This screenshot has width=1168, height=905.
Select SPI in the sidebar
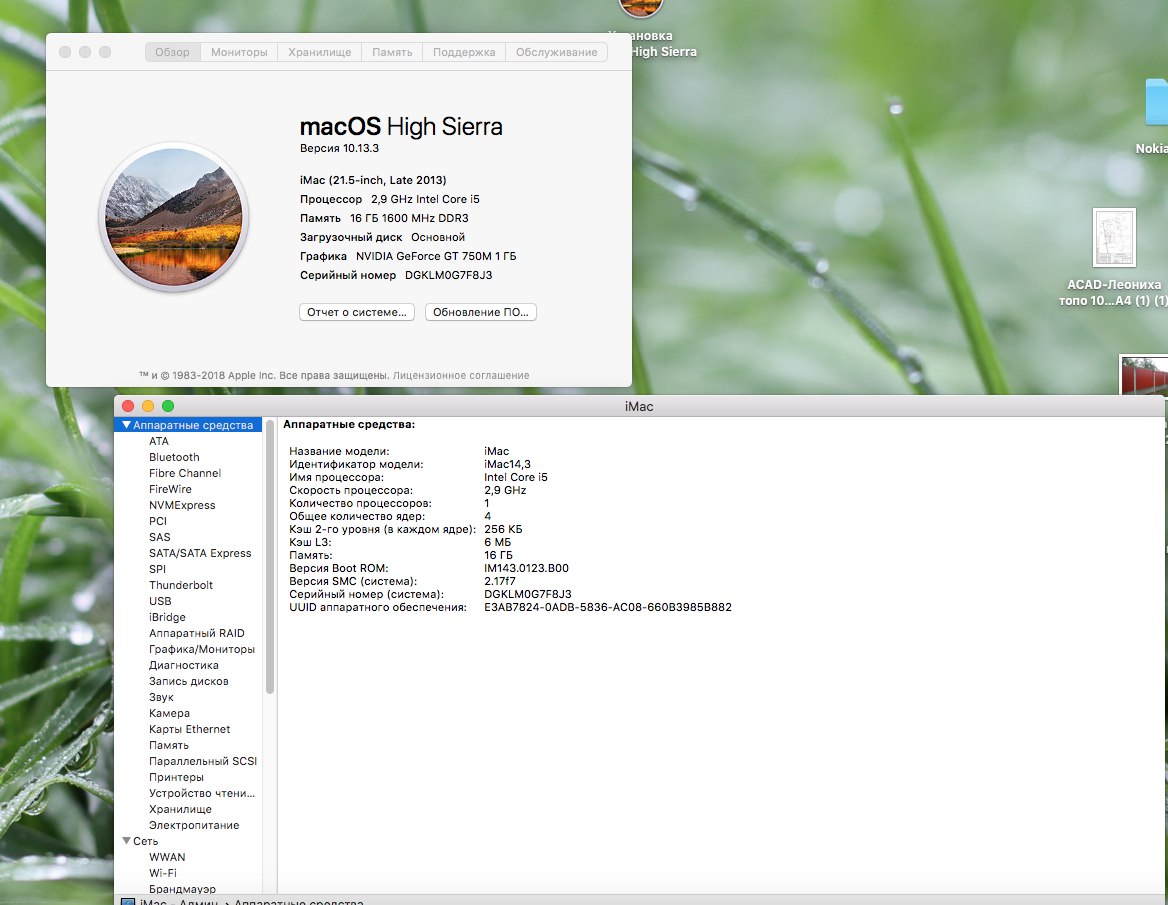pyautogui.click(x=157, y=569)
